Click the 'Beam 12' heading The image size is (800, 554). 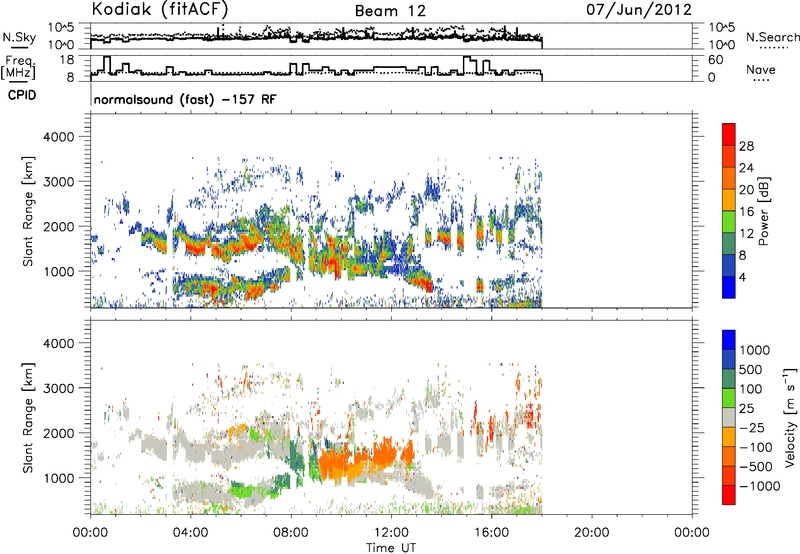390,11
